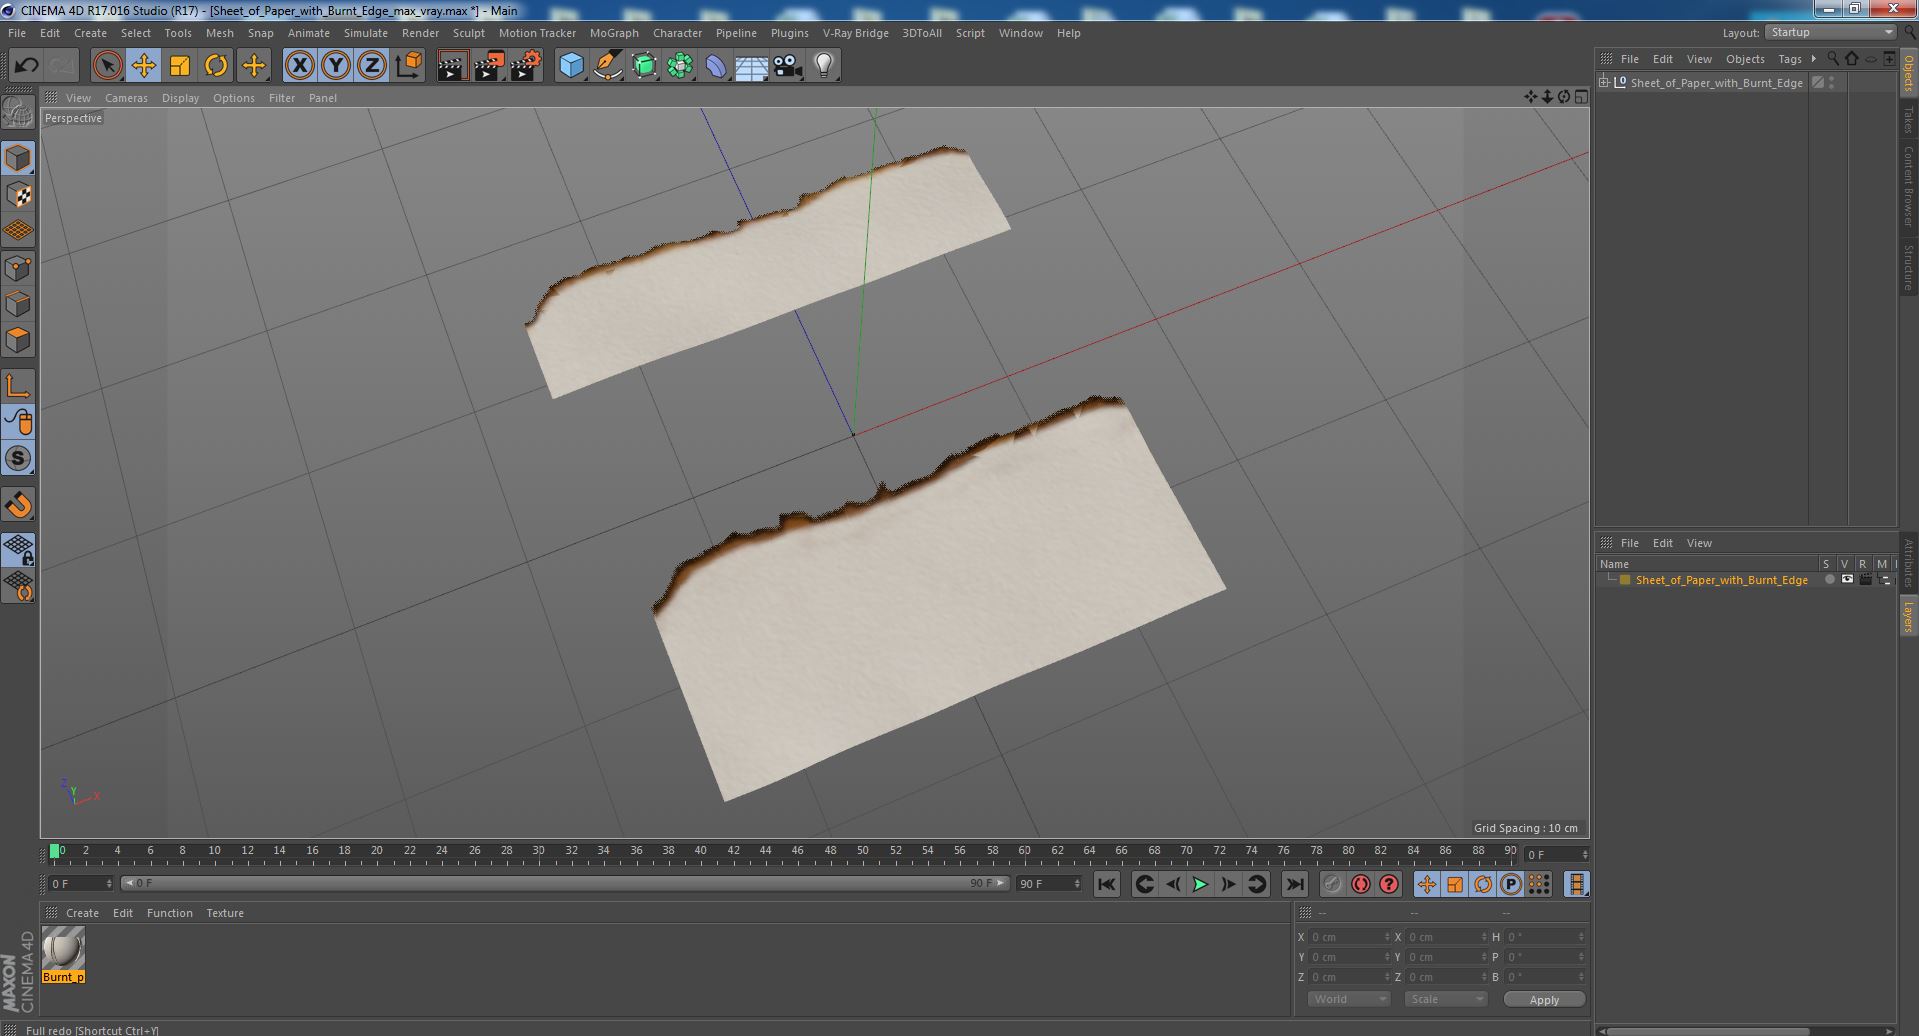Toggle solo for Sheet_of_Paper_with_Burnt_Edge layer

1830,580
